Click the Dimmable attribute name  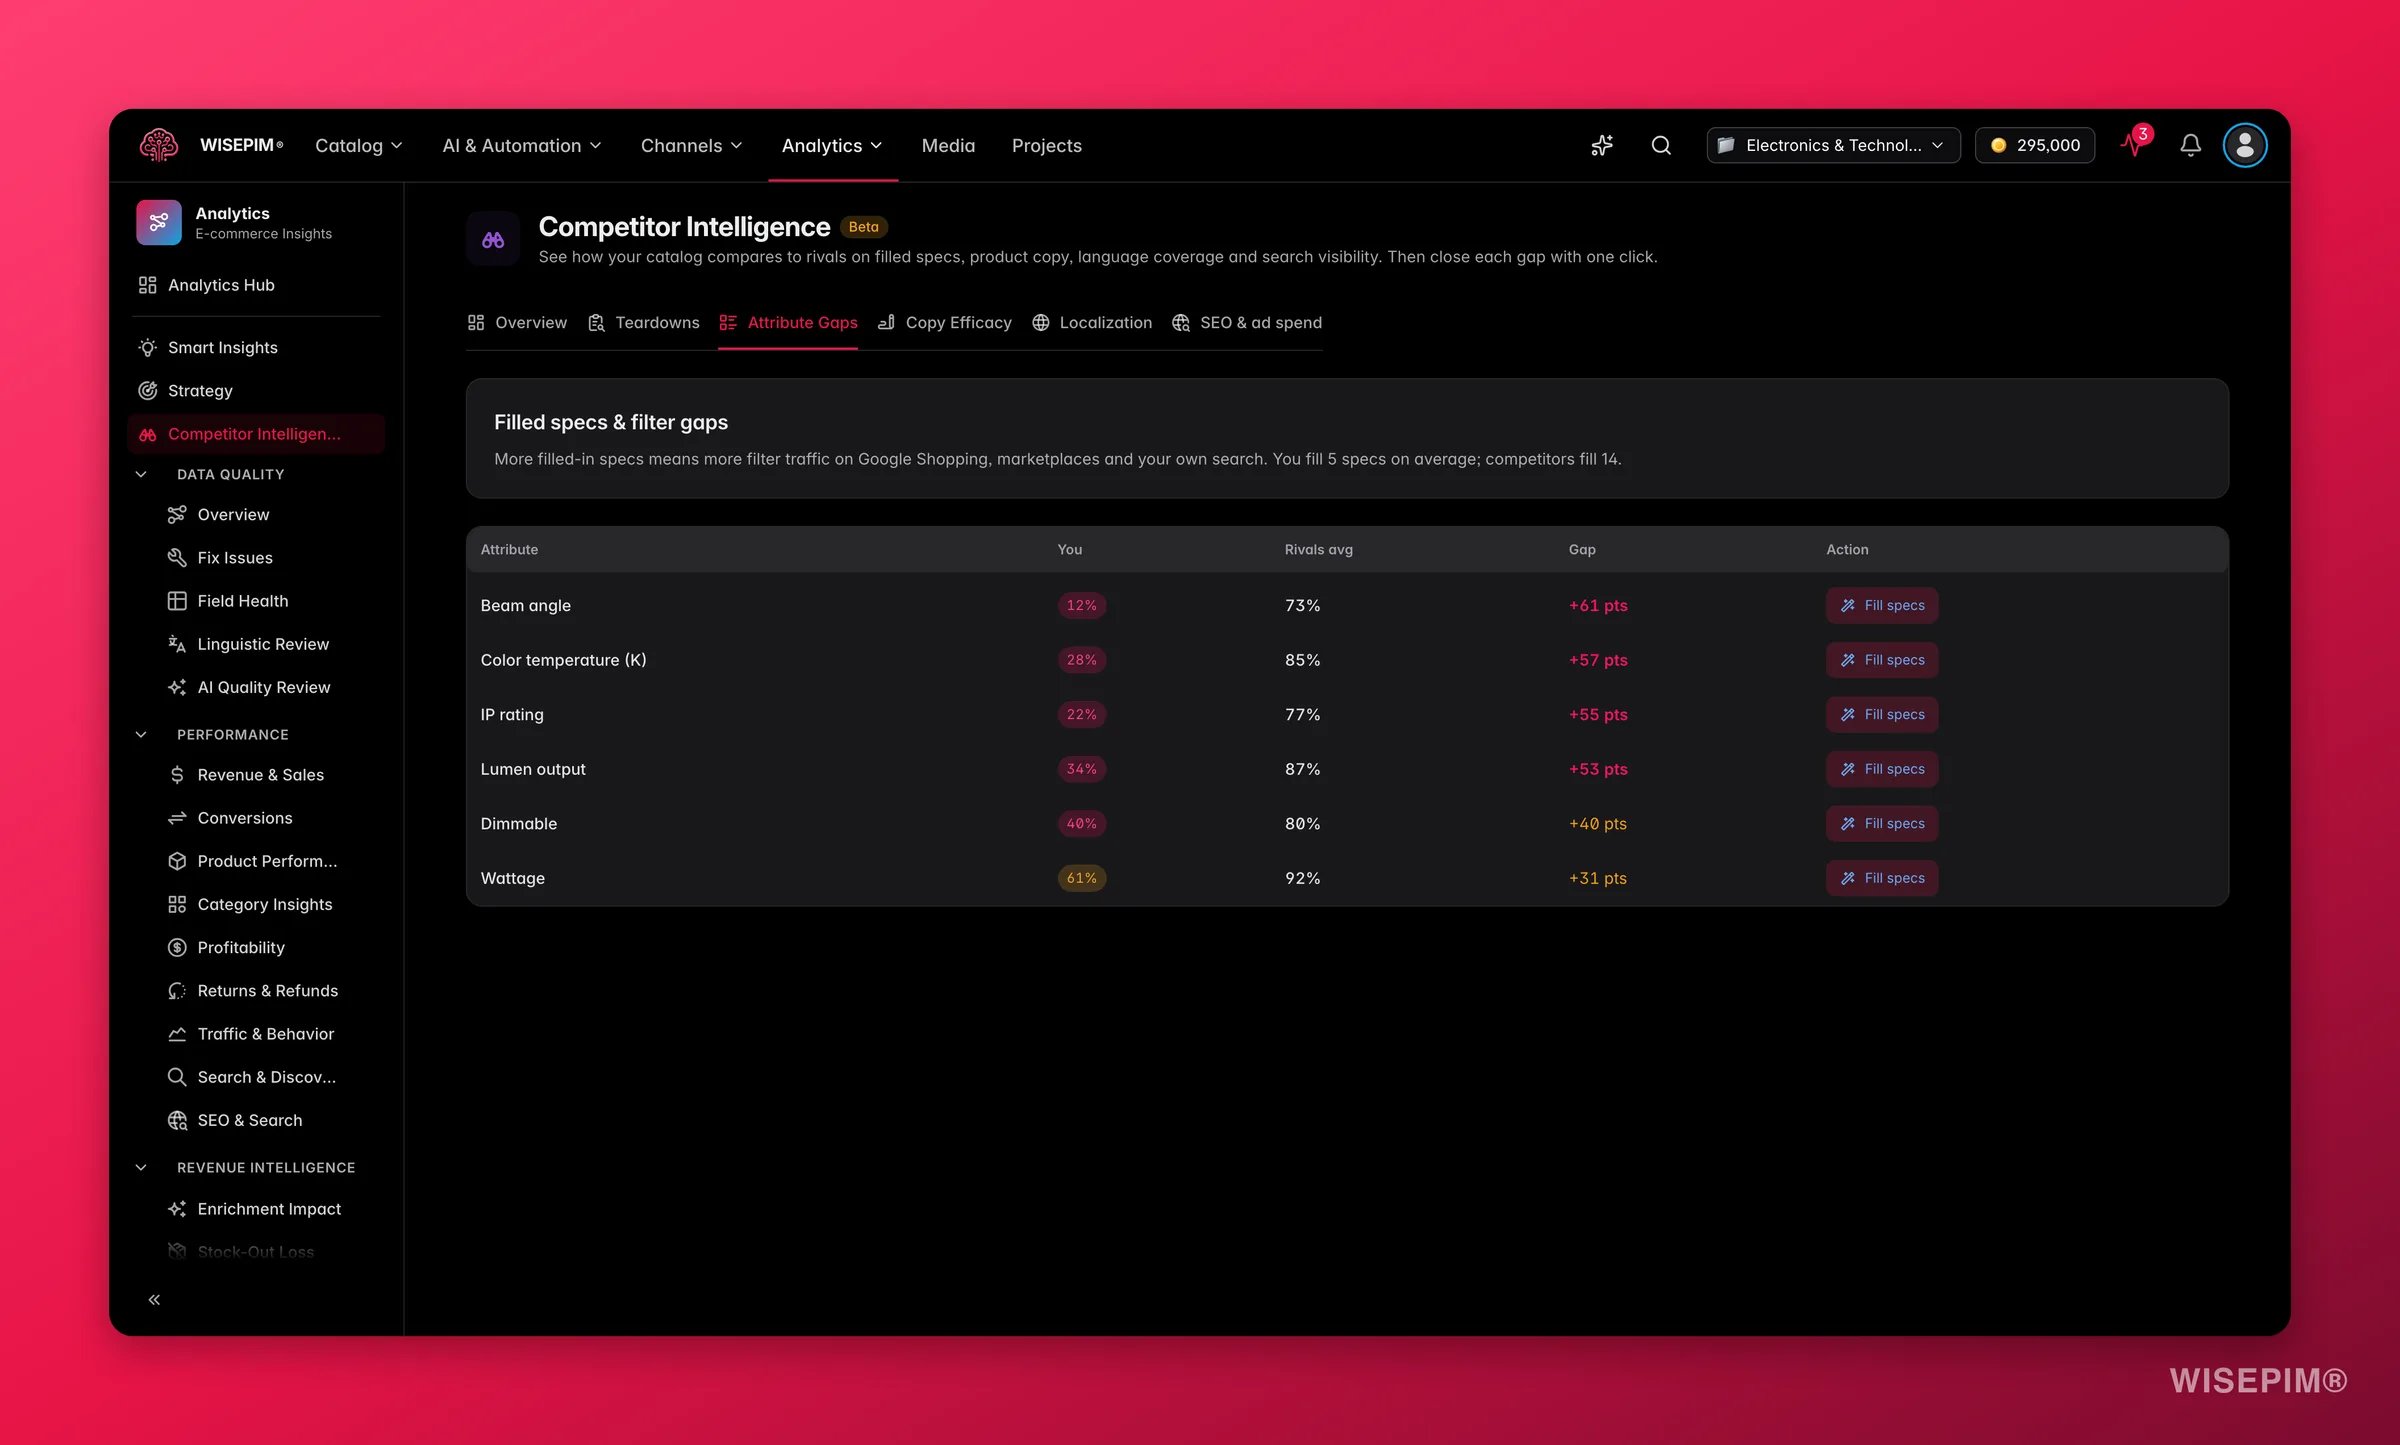tap(518, 823)
